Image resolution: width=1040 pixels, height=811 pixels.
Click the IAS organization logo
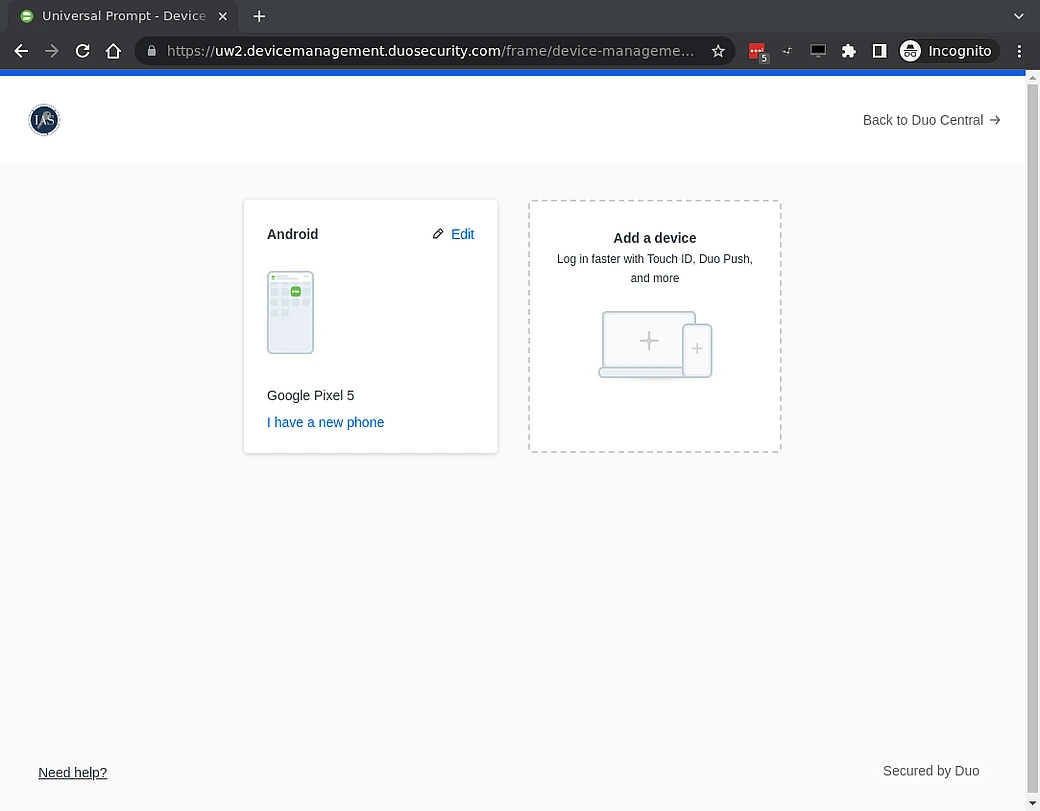[44, 120]
